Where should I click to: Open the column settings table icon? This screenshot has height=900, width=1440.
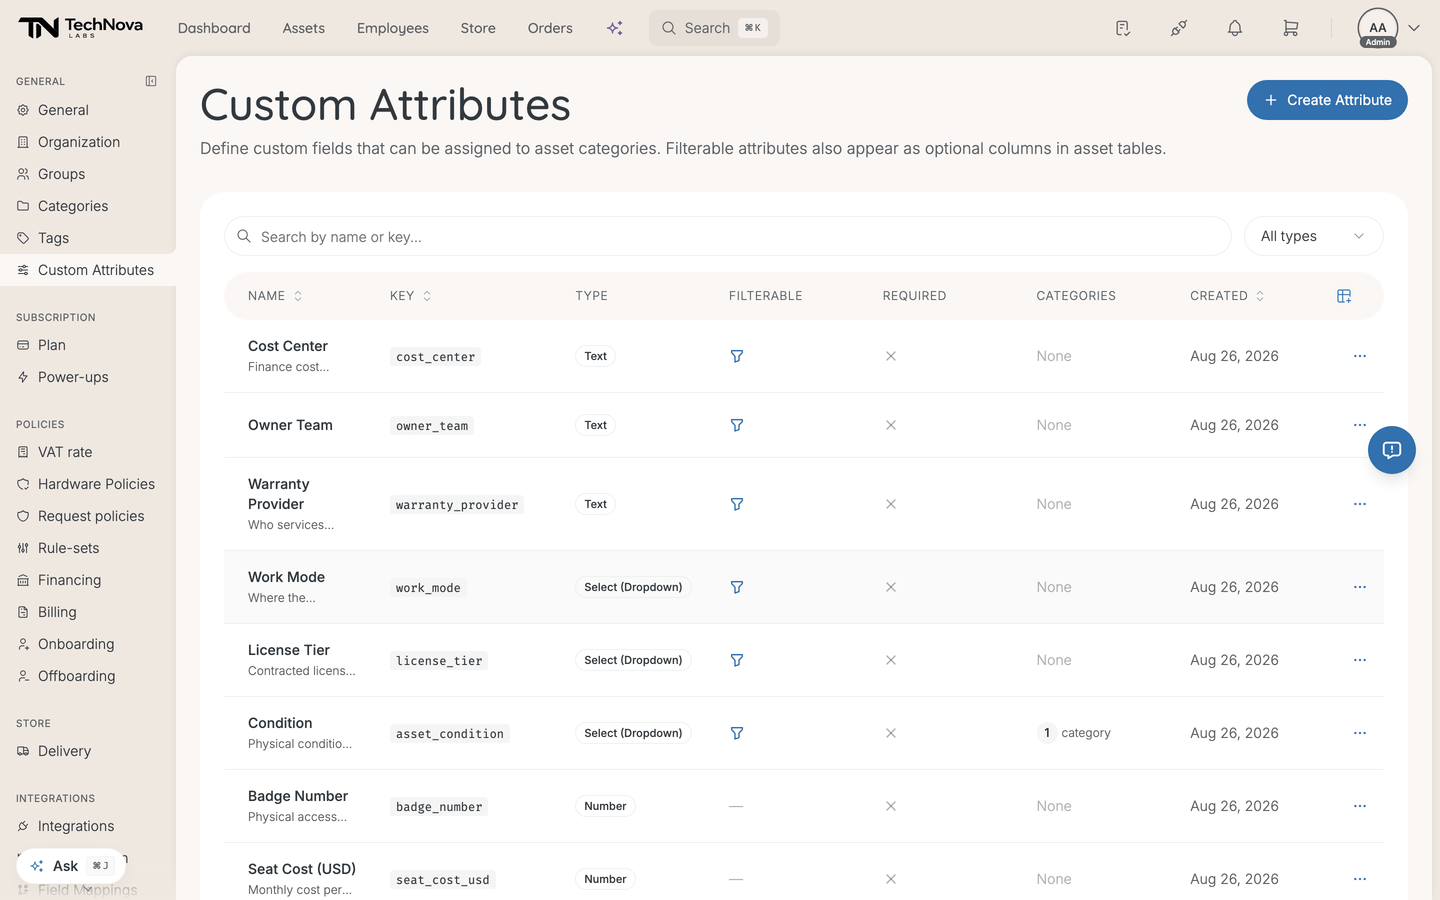tap(1344, 296)
